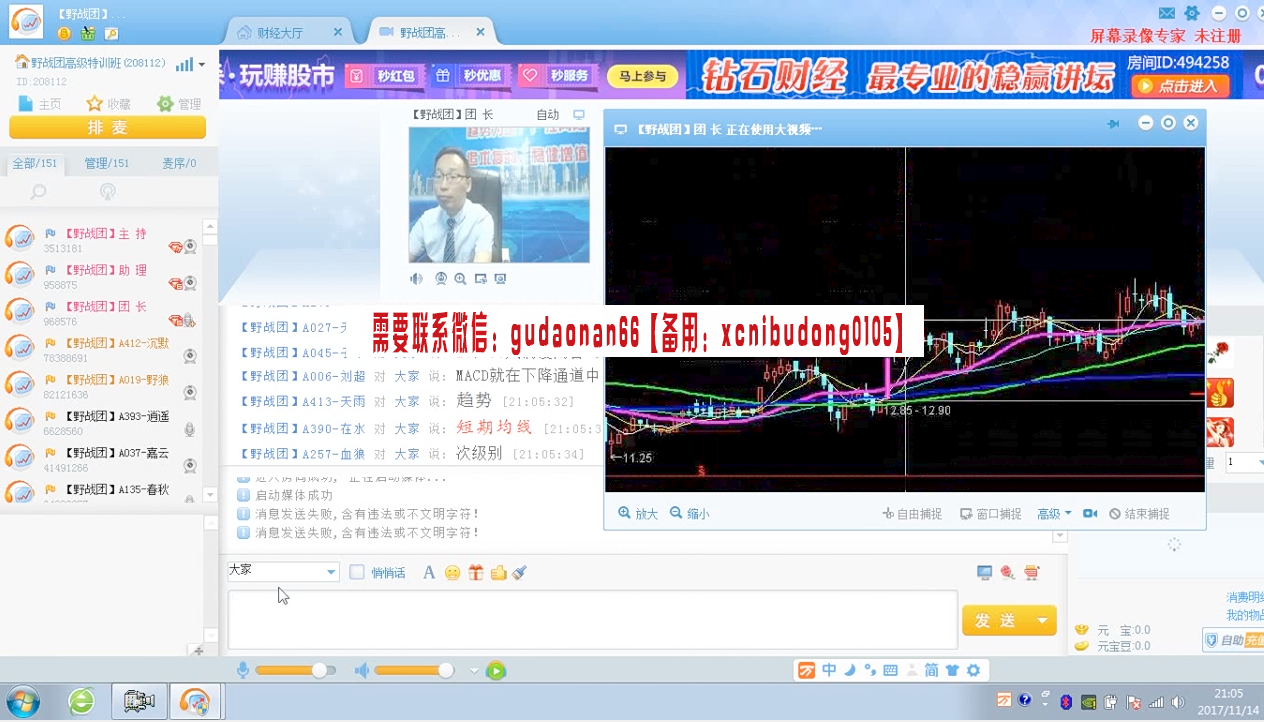This screenshot has height=722, width=1264.
Task: Open the 大家 recipient dropdown
Action: [332, 572]
